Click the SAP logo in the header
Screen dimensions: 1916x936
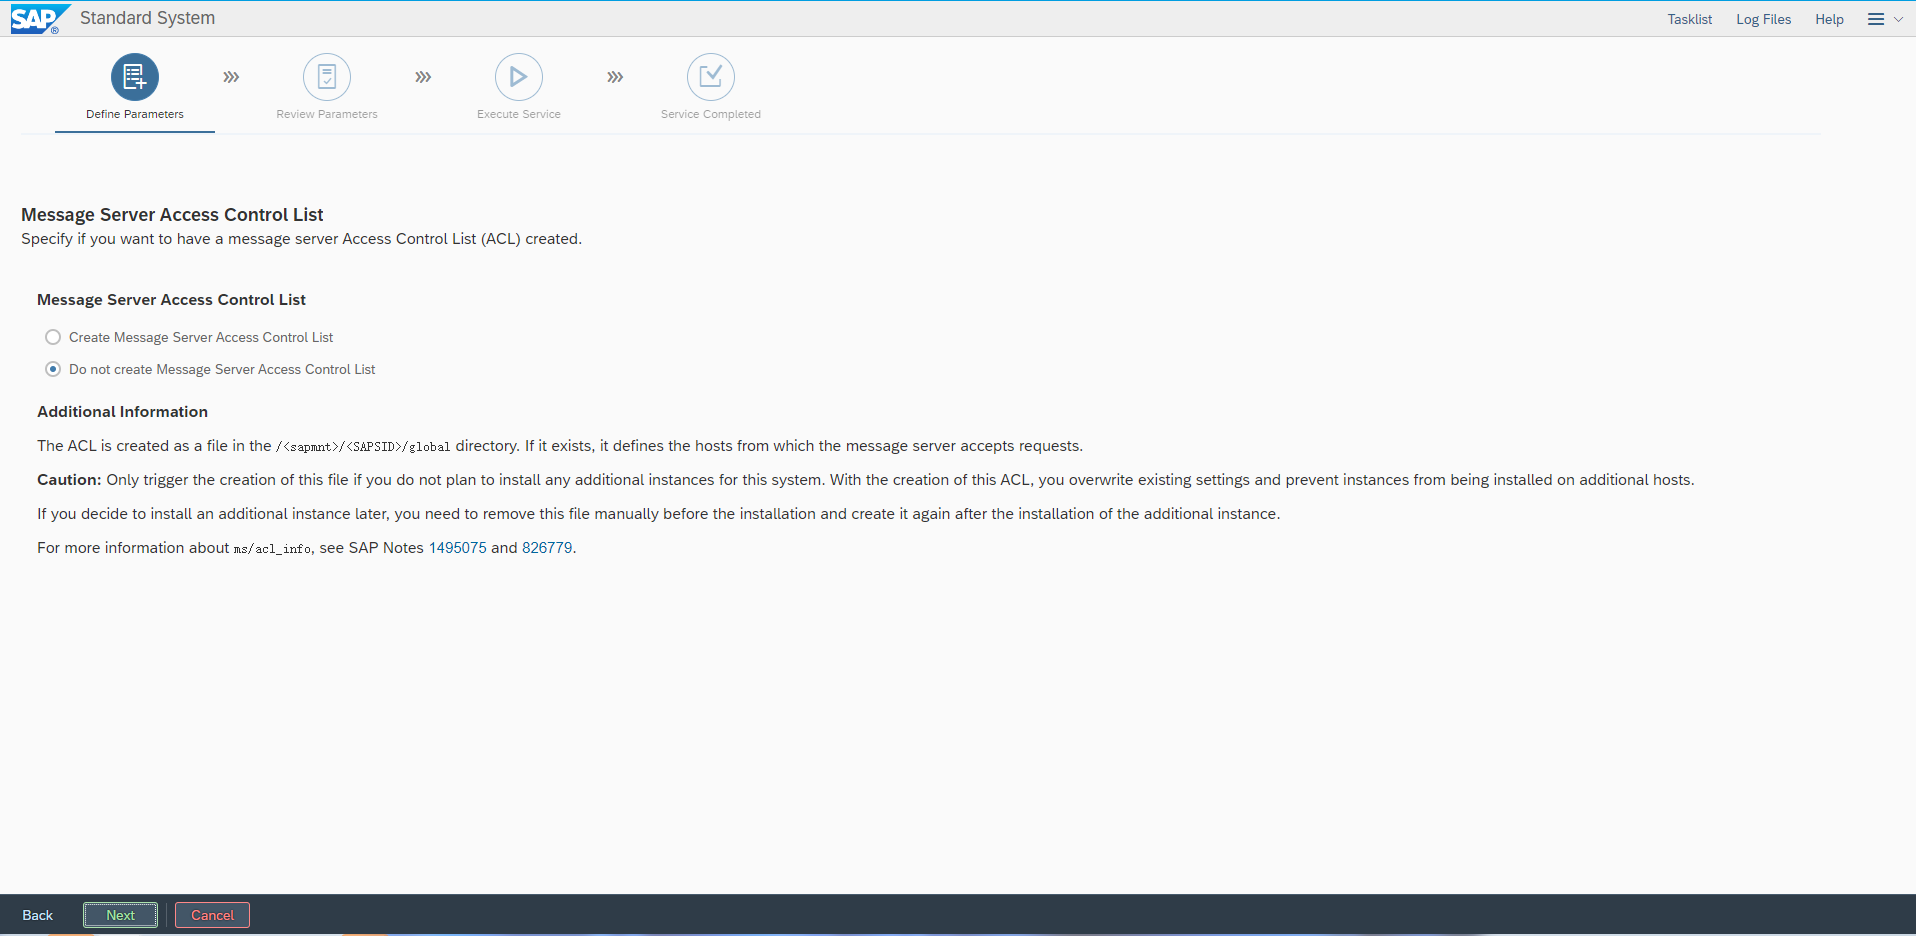(38, 19)
